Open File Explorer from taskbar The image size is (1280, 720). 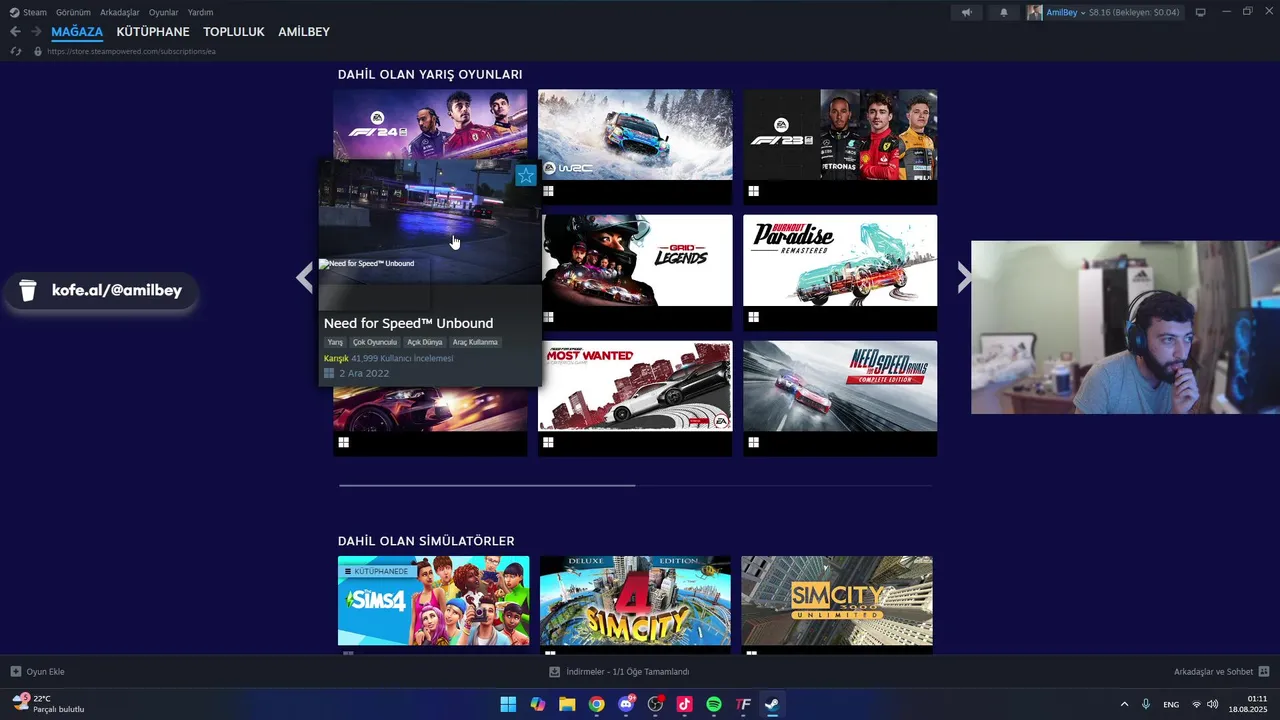(x=567, y=704)
